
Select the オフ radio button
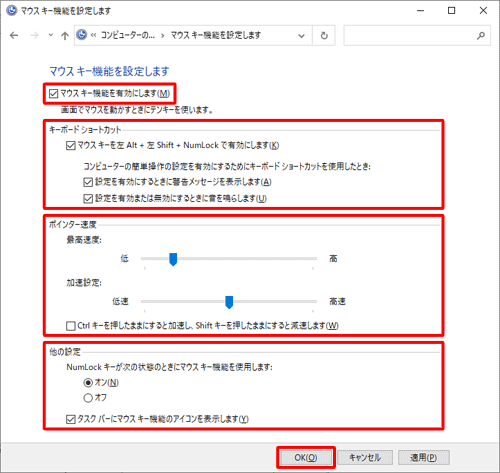coord(88,398)
